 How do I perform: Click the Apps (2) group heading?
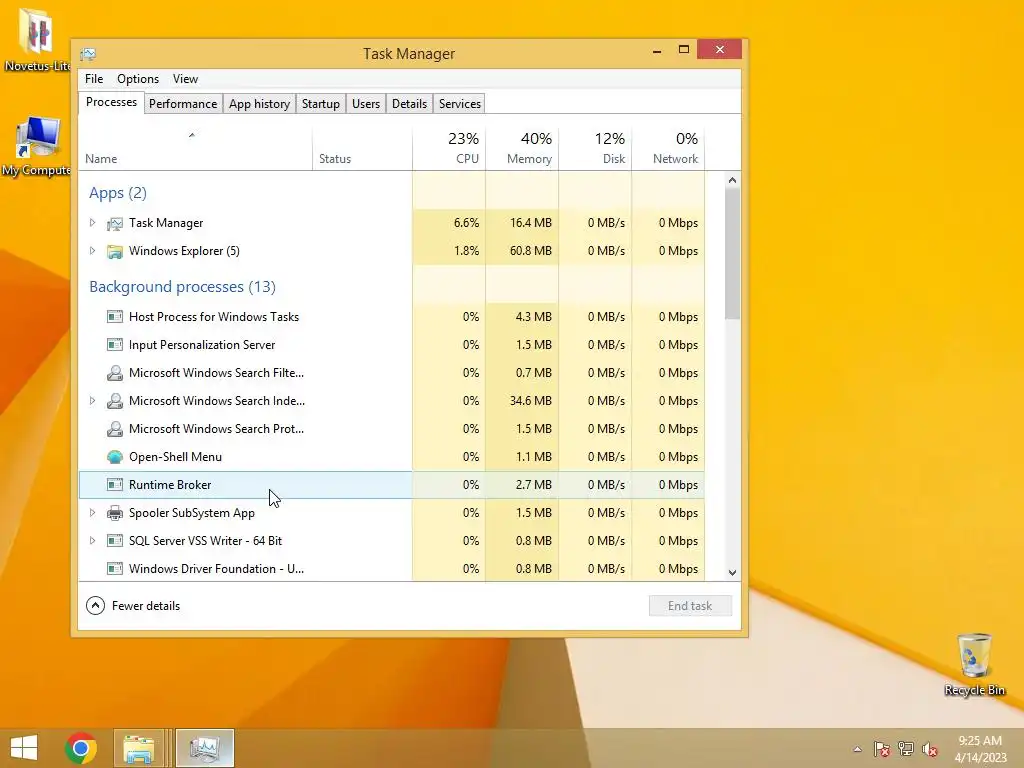(118, 193)
